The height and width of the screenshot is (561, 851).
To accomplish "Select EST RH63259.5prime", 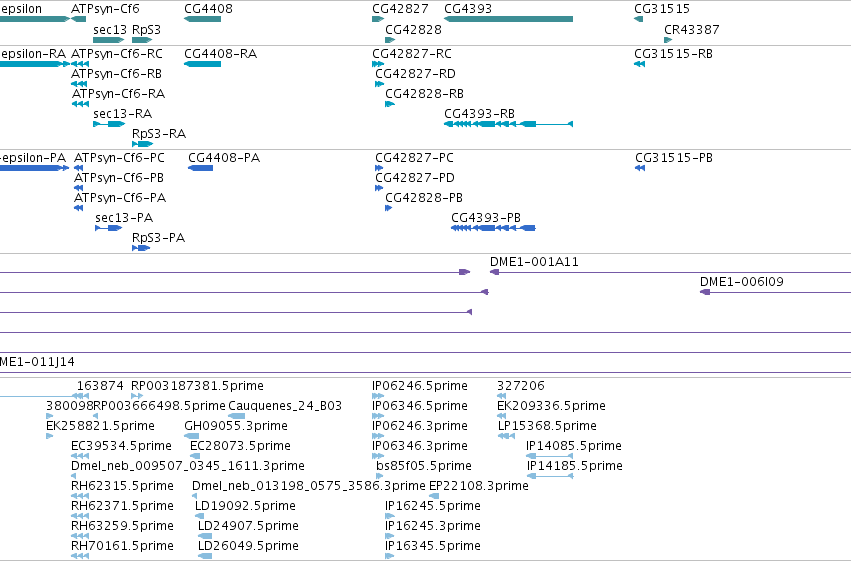I will click(123, 526).
